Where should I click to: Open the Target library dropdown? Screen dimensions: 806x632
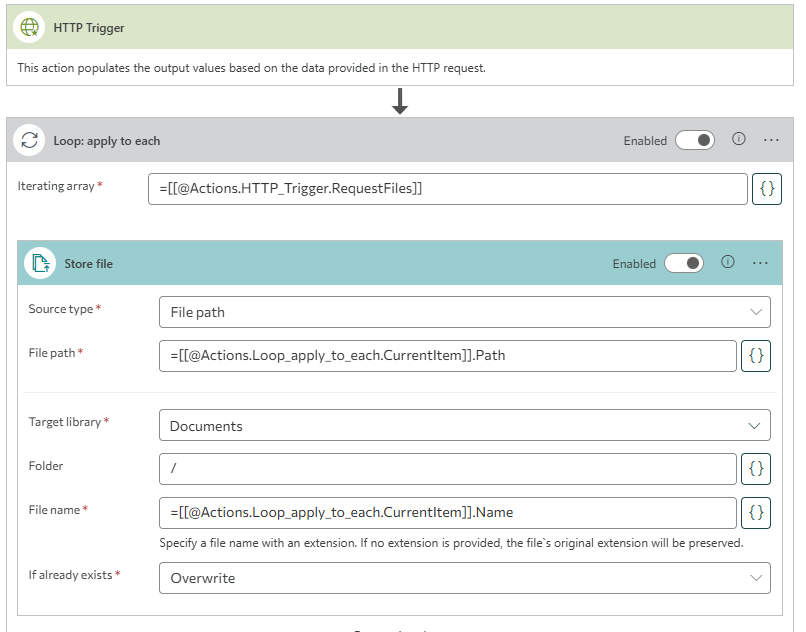tap(464, 426)
